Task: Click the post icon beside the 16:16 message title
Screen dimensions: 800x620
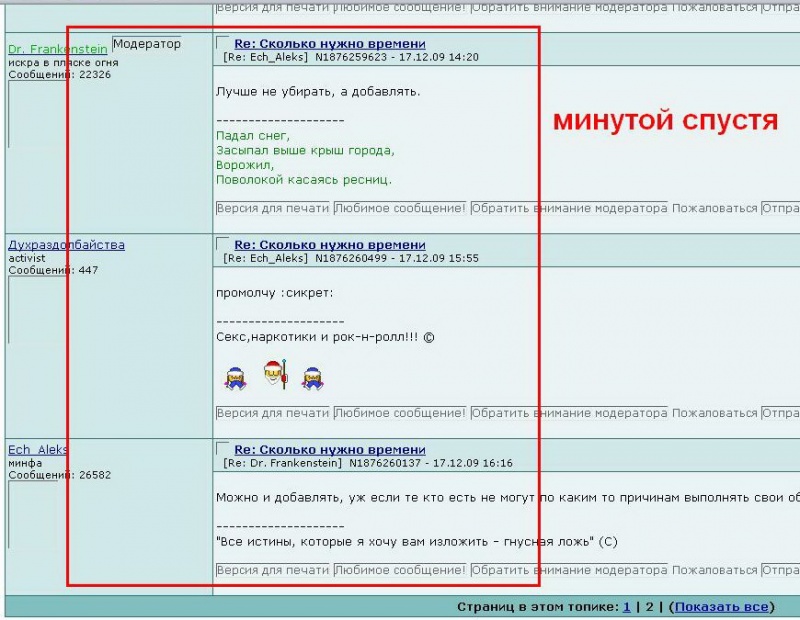Action: pos(223,450)
